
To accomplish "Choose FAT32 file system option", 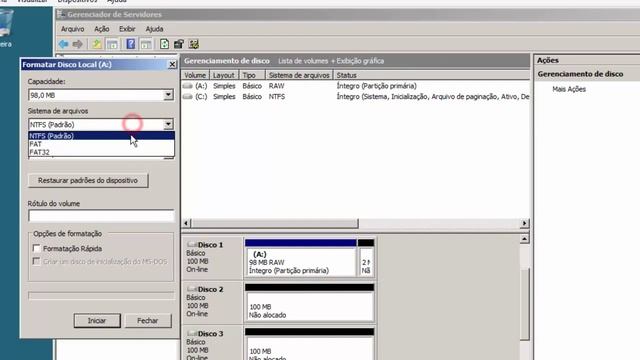I will click(101, 152).
